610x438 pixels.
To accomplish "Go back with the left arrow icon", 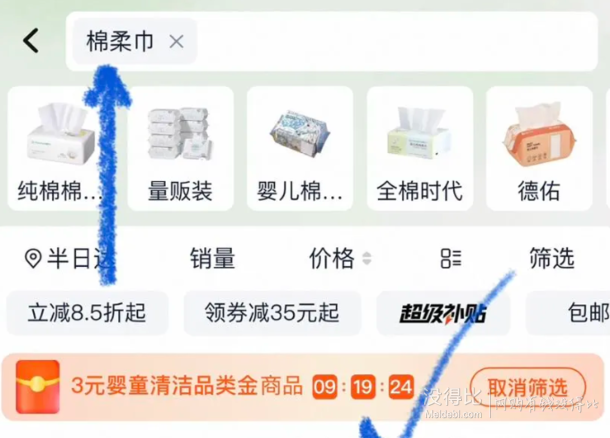I will 31,40.
